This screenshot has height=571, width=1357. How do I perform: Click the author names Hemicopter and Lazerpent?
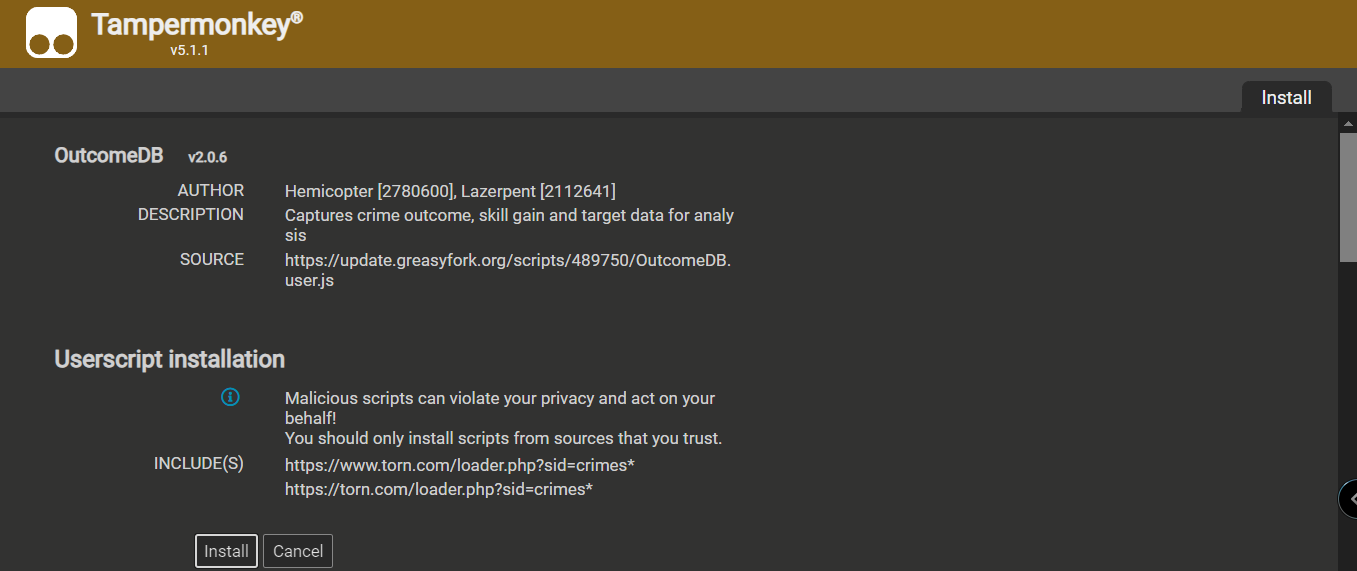coord(450,190)
